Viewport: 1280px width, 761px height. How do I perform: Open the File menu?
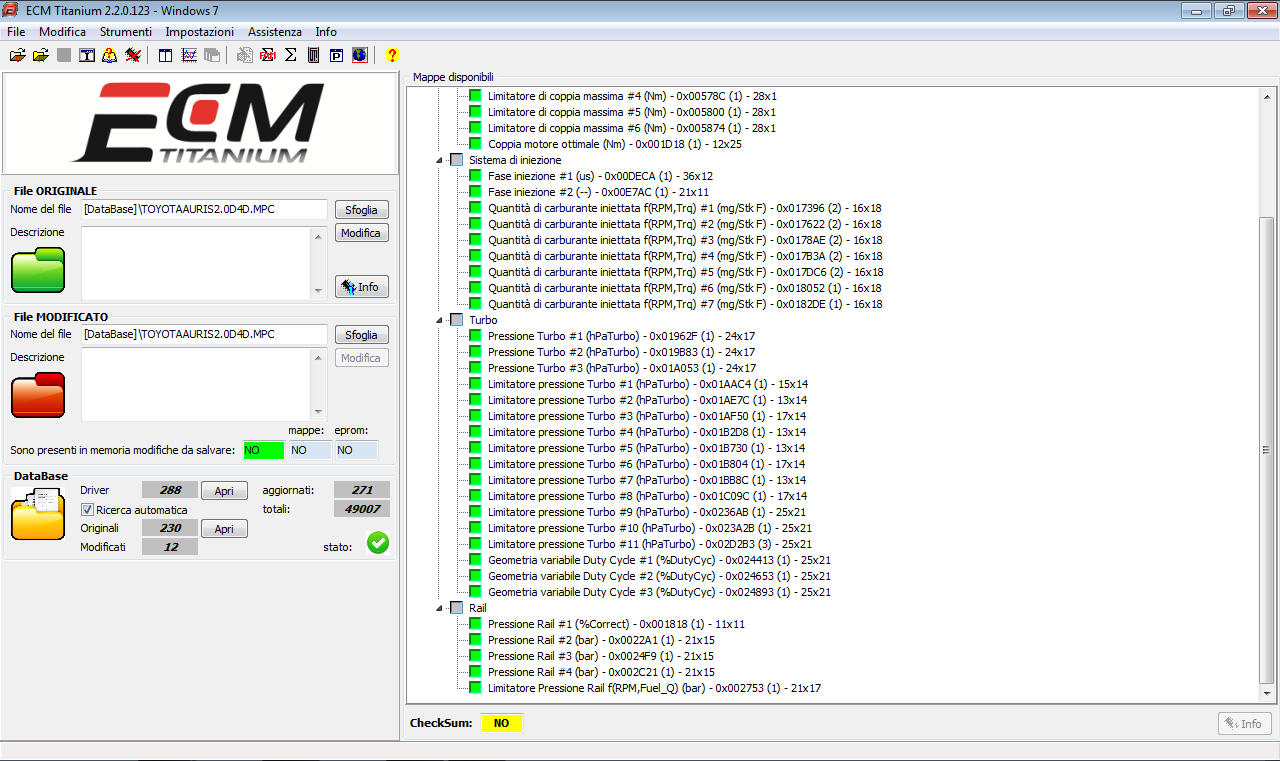coord(16,32)
